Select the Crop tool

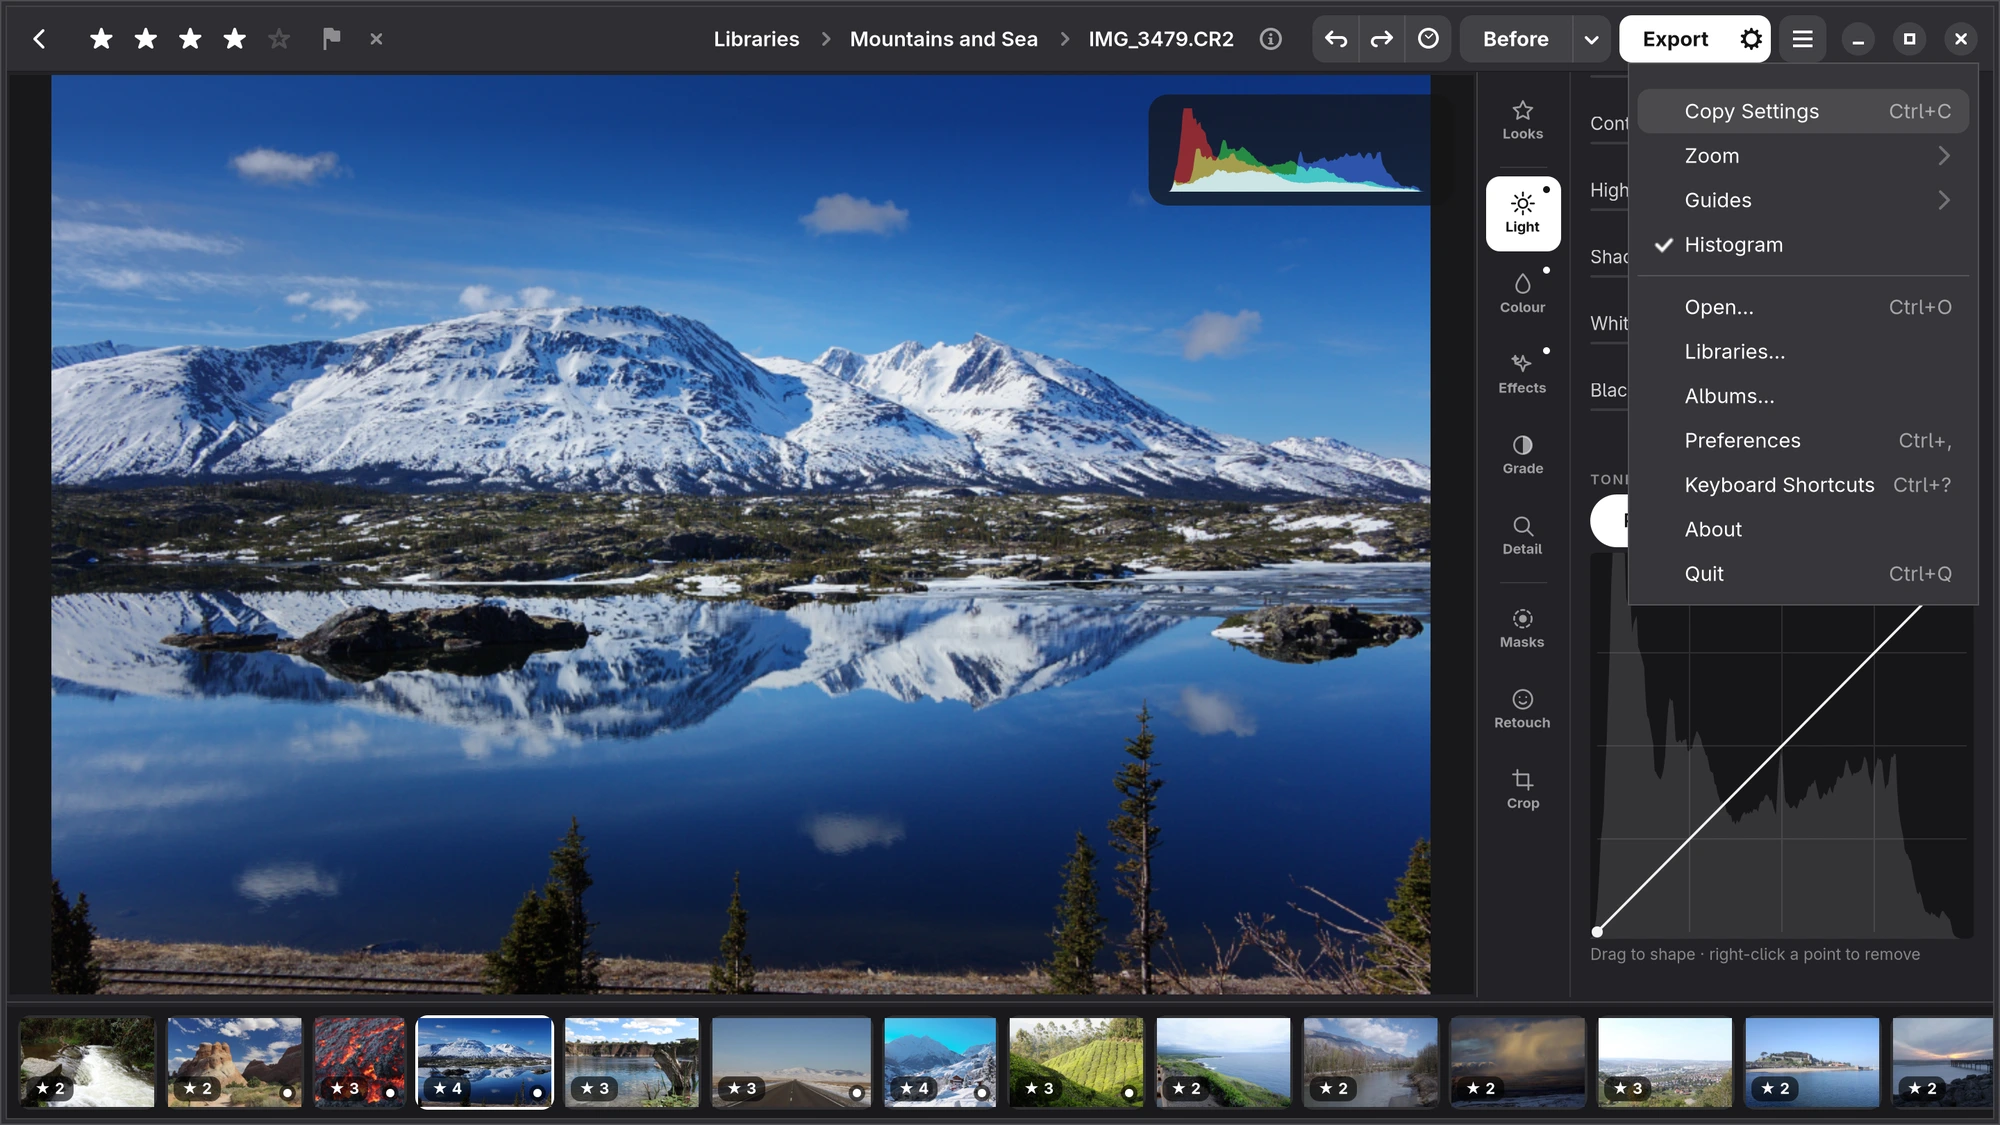[1522, 790]
